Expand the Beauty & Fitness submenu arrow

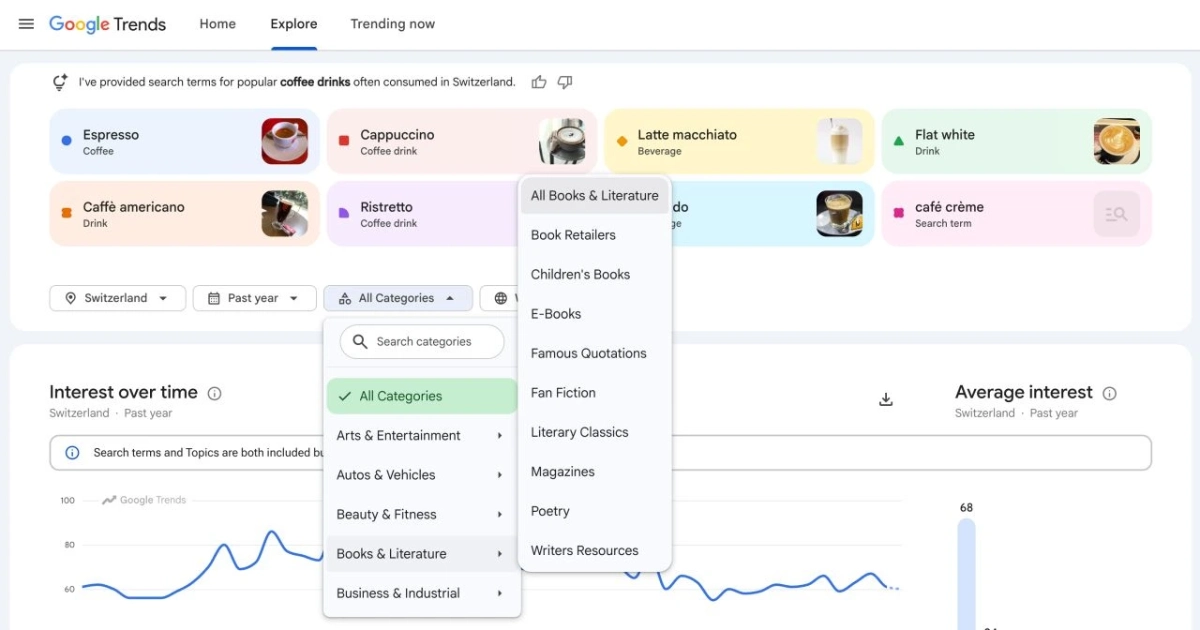[499, 515]
